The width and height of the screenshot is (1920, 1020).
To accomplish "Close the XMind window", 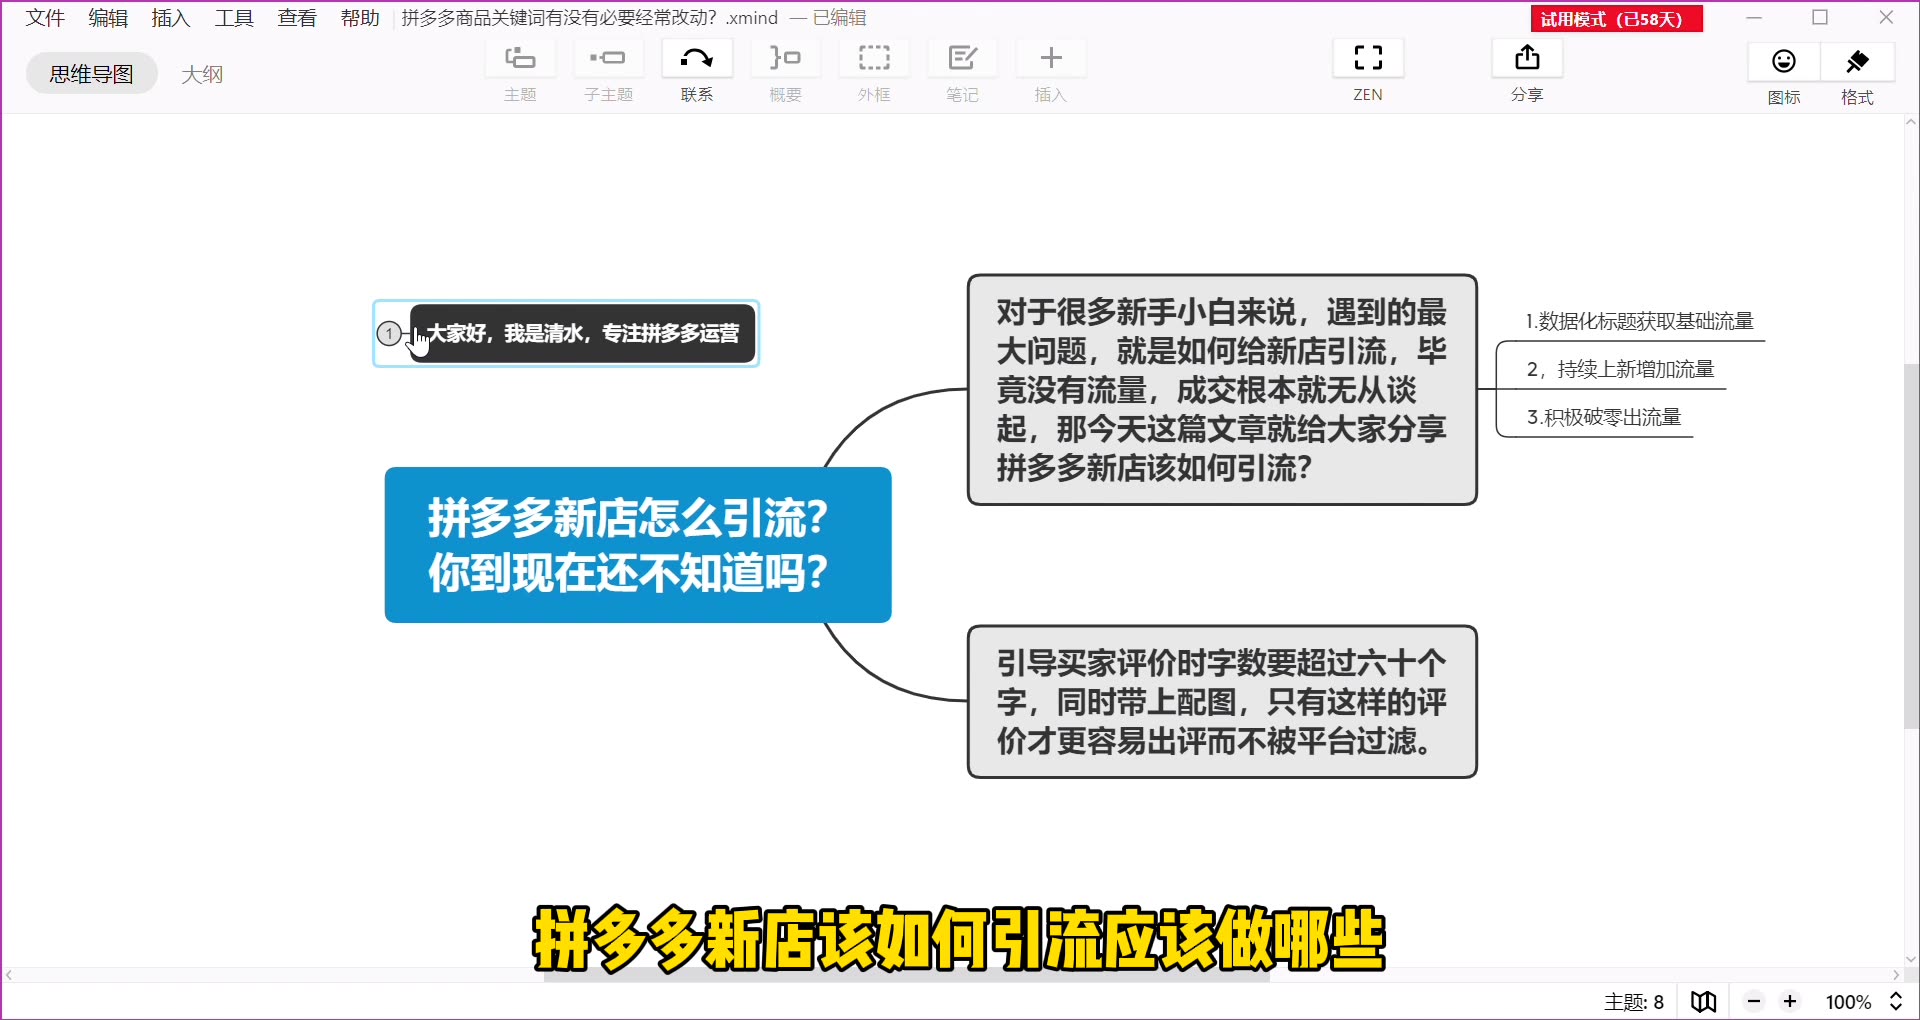I will pyautogui.click(x=1886, y=18).
